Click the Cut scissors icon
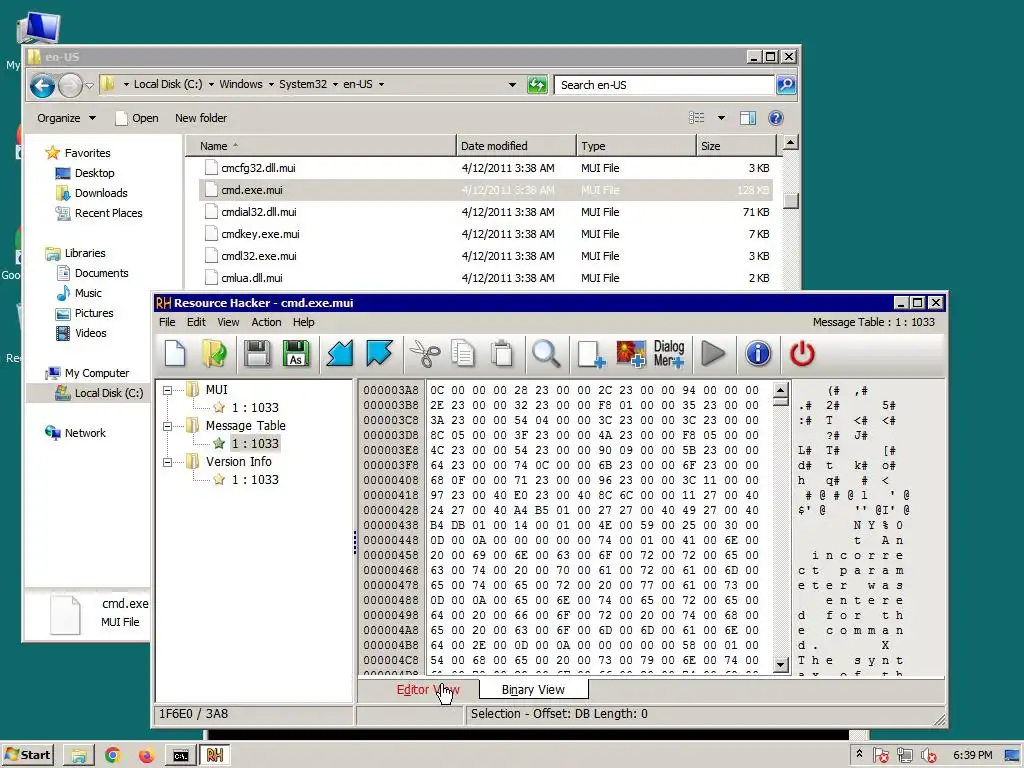Image resolution: width=1024 pixels, height=768 pixels. pos(424,353)
